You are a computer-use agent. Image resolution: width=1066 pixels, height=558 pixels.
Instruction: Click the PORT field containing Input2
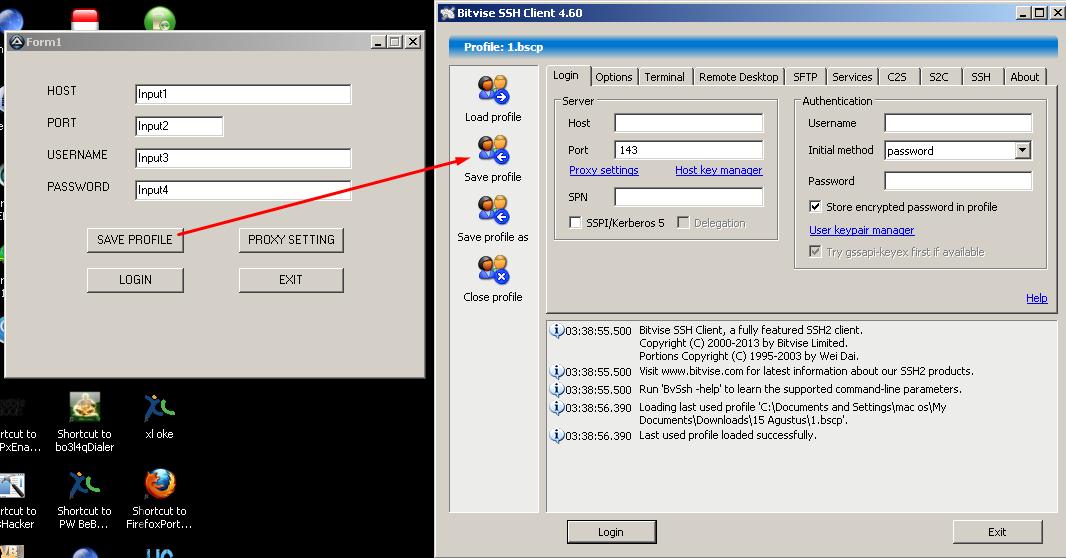point(179,126)
